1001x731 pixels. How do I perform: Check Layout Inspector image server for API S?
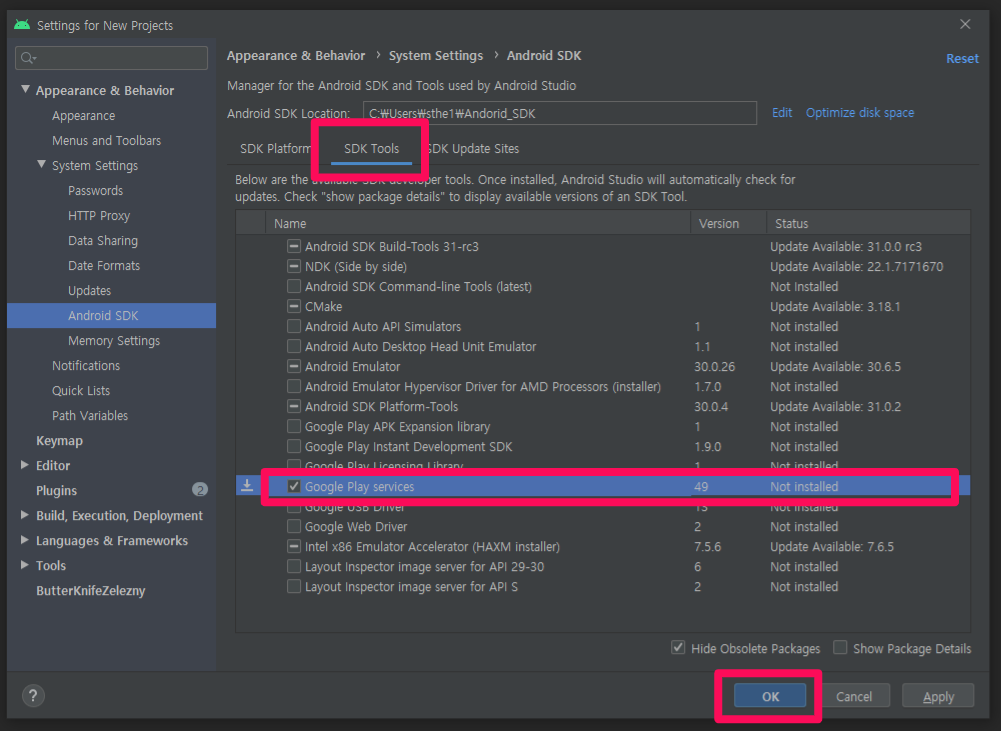pyautogui.click(x=294, y=586)
